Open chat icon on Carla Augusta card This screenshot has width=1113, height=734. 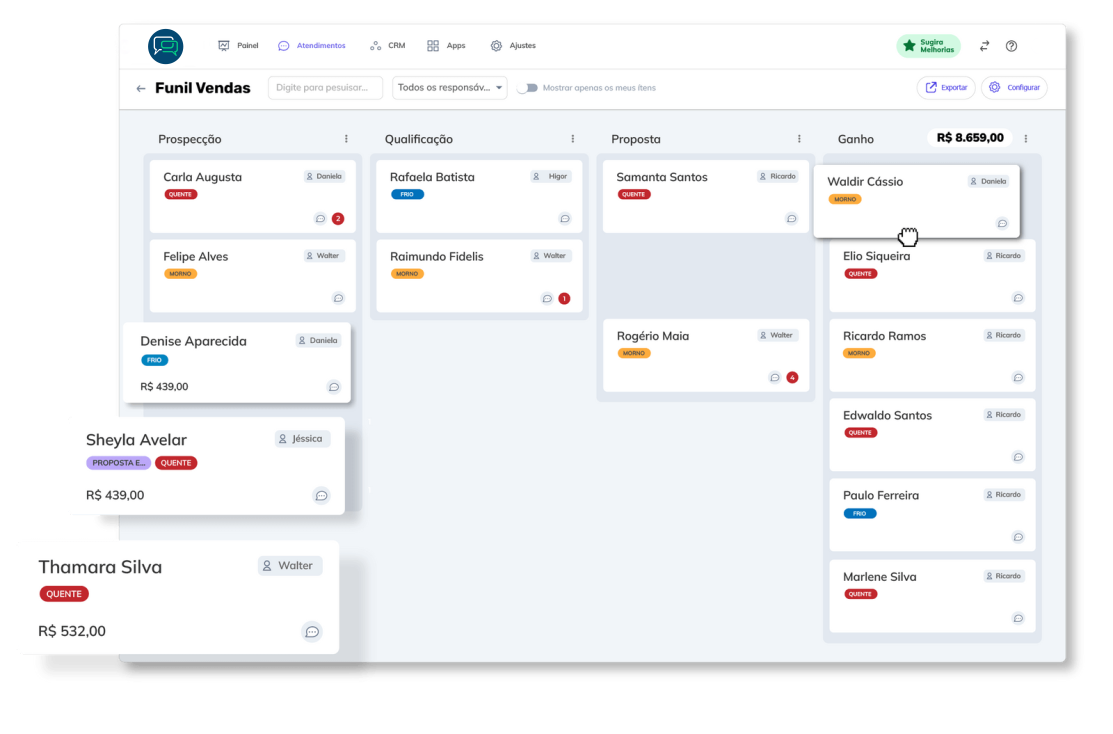pyautogui.click(x=320, y=219)
